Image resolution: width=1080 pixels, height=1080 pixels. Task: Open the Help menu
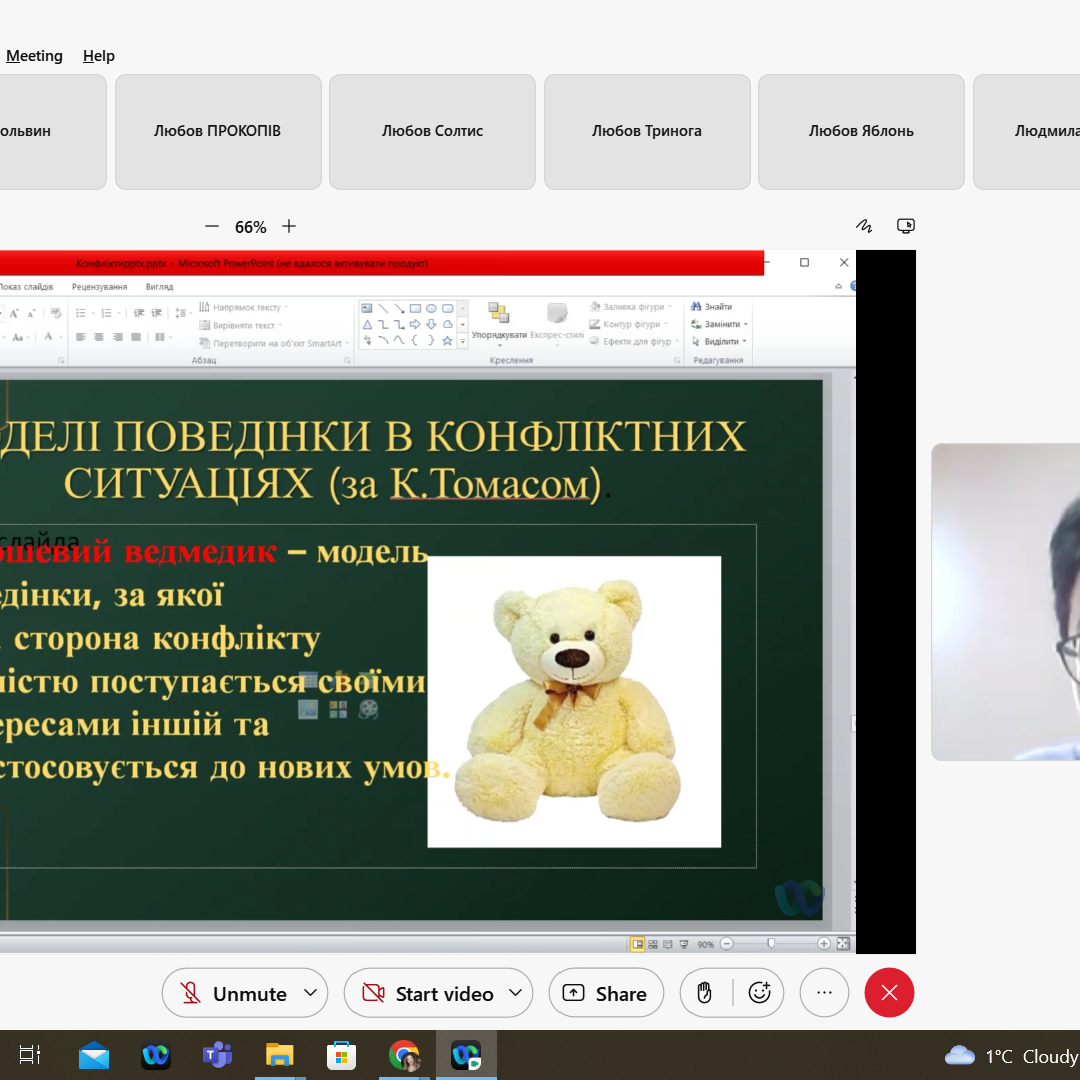point(98,56)
